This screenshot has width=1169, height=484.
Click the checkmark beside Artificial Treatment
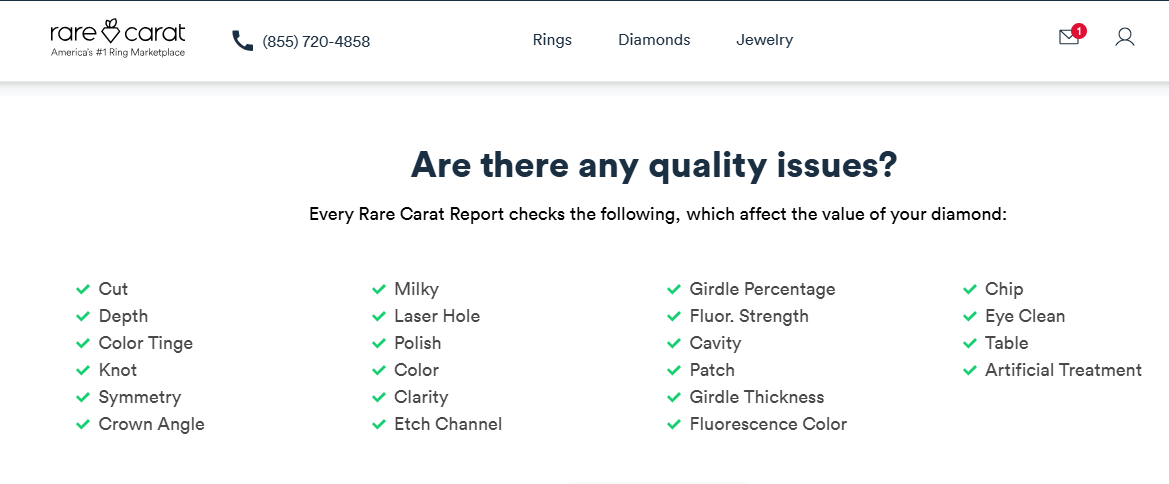(969, 370)
